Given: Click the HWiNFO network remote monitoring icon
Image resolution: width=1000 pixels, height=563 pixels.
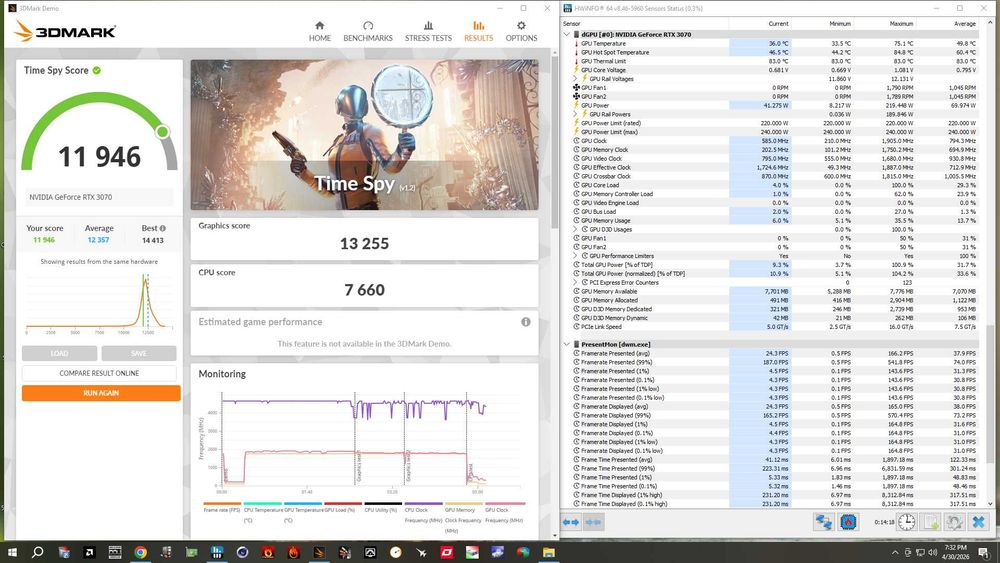Looking at the screenshot, I should [823, 522].
